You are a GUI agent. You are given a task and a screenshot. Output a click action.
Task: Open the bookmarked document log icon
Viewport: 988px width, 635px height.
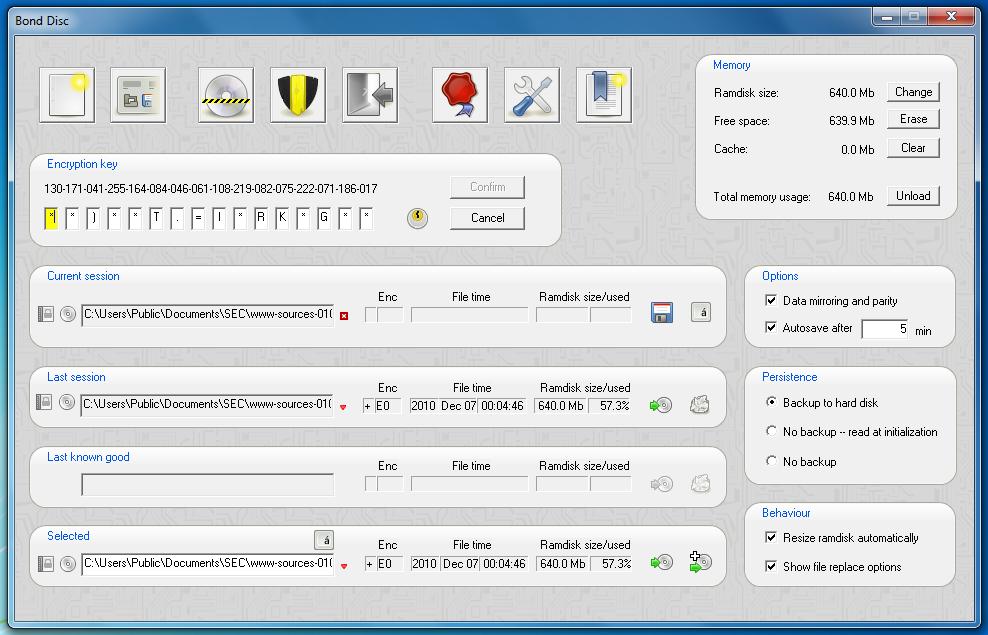pyautogui.click(x=603, y=94)
